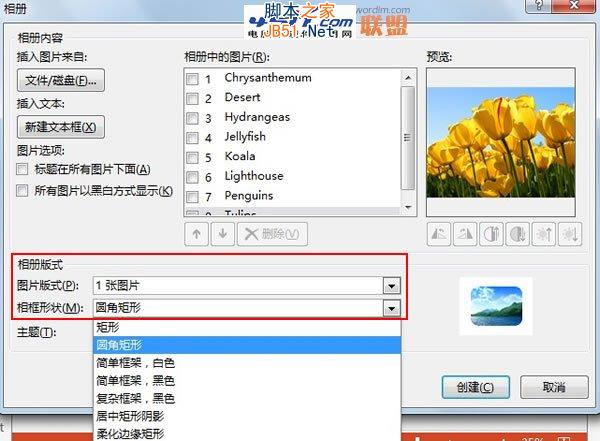Choose 柔化边缘矩形 frame option
This screenshot has width=600, height=441.
tap(247, 434)
